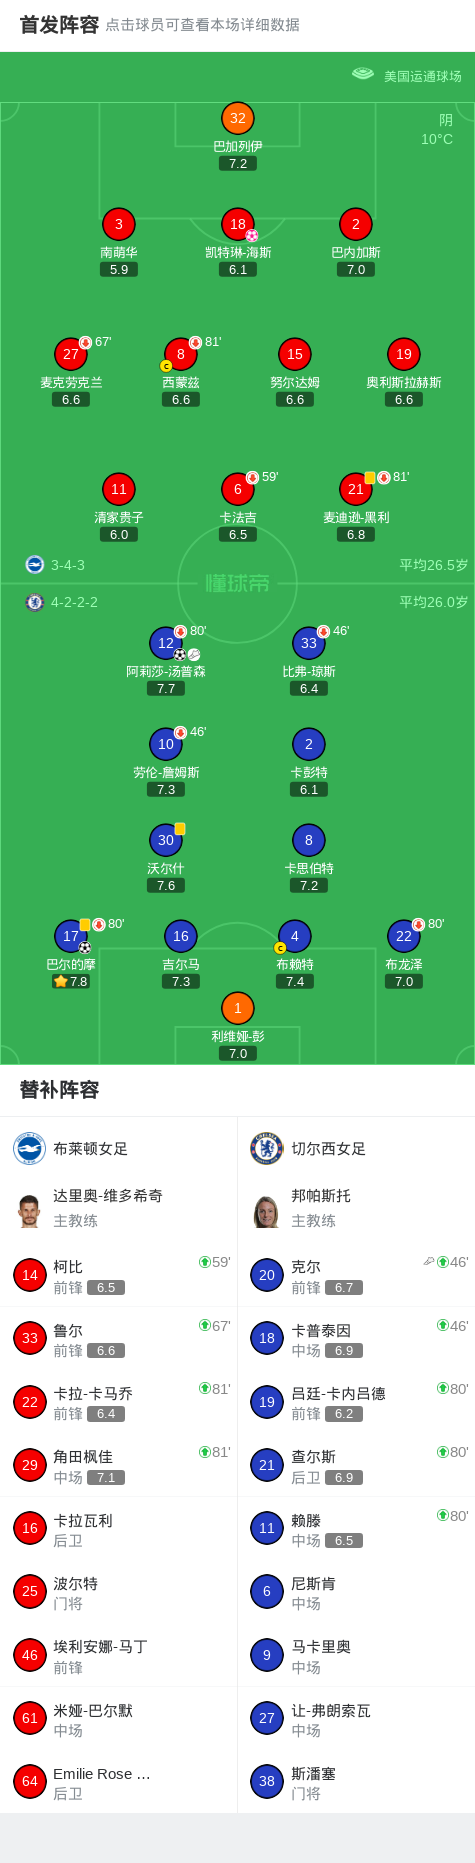Select substitute 20 克尔 row

pyautogui.click(x=356, y=1275)
